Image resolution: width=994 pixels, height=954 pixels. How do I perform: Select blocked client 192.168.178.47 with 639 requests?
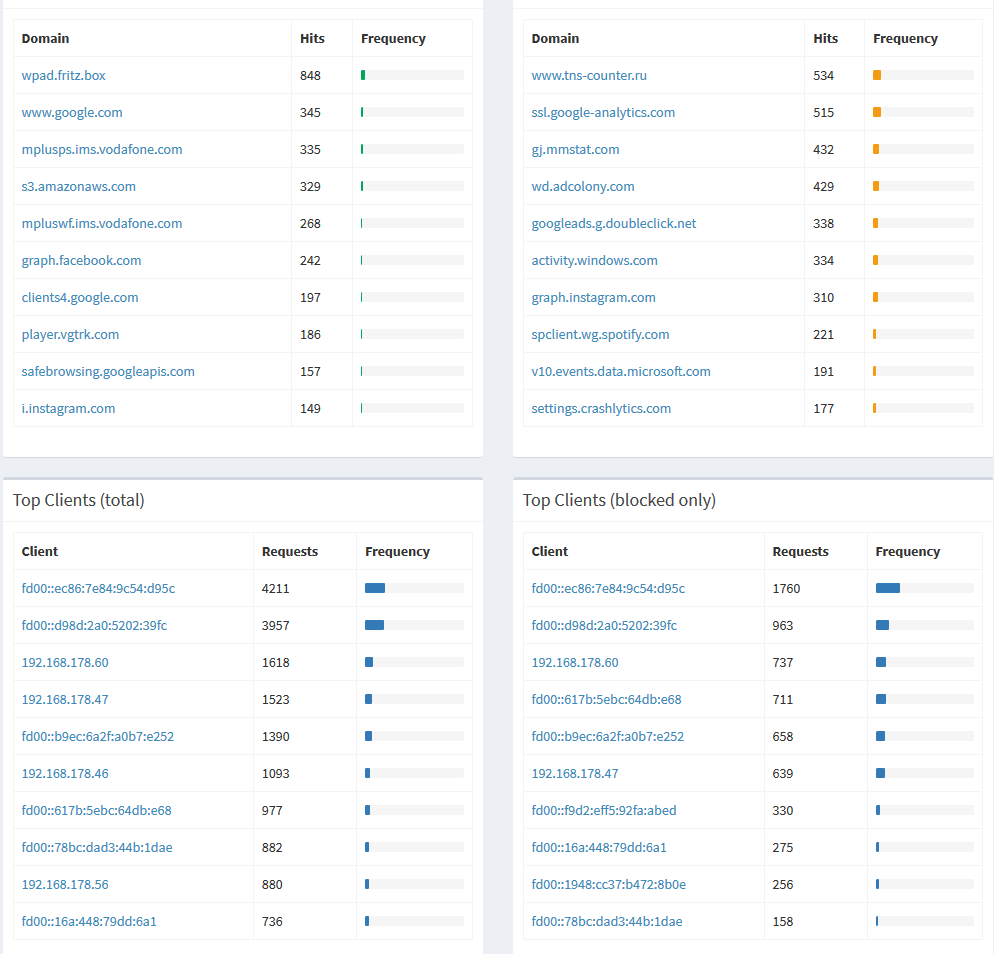[x=575, y=773]
